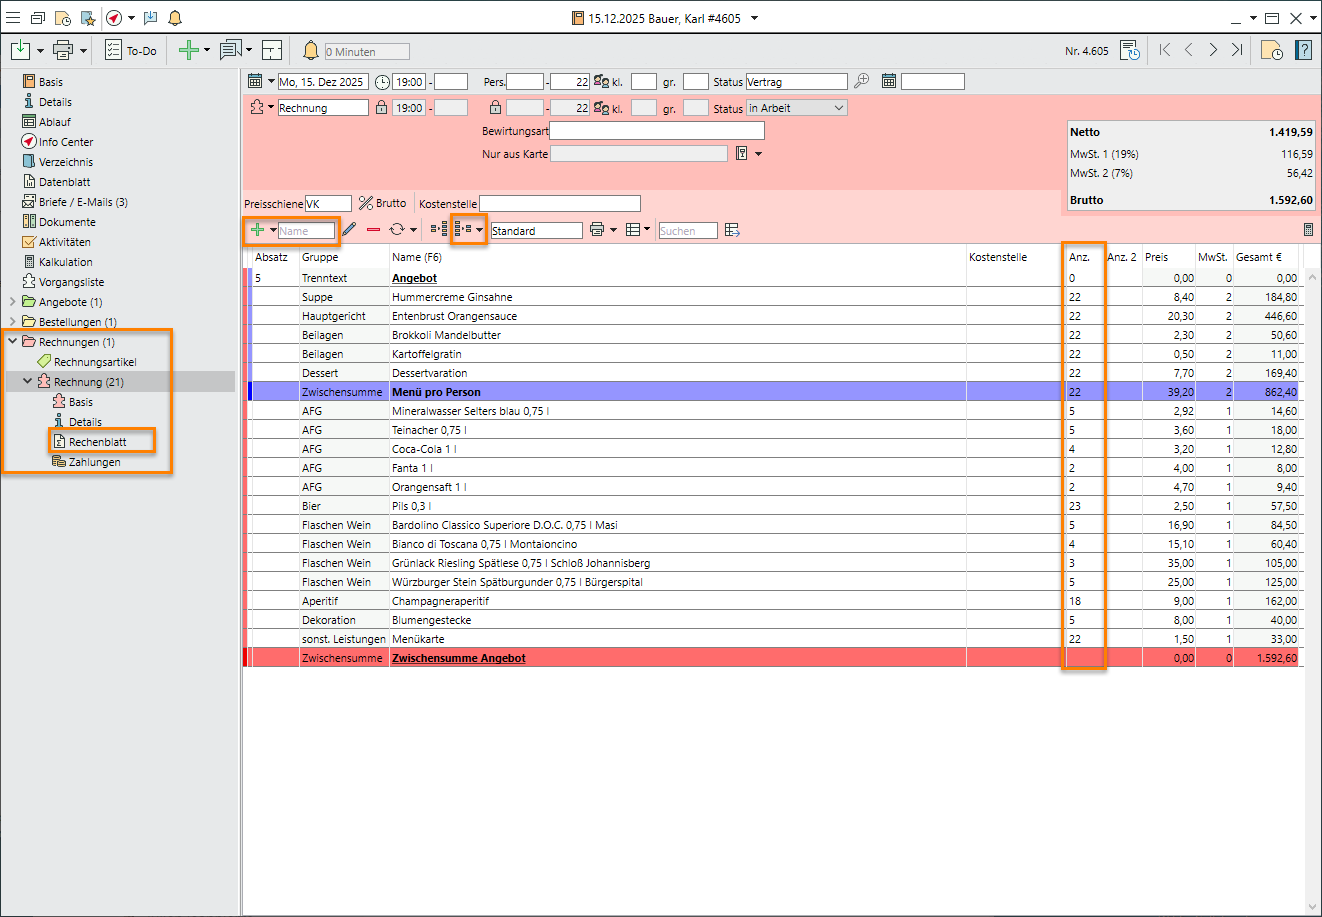Select Kalkulation in the left navigation
This screenshot has width=1322, height=917.
tap(65, 262)
